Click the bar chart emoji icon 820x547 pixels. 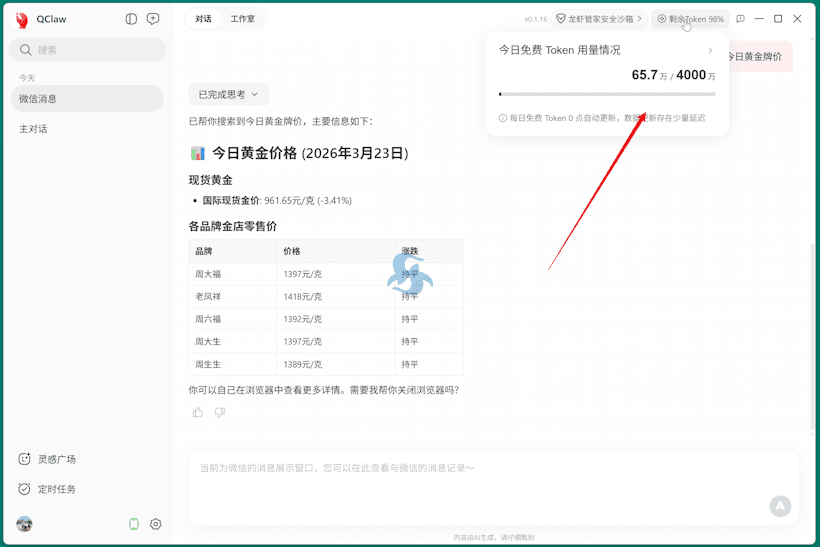(x=198, y=153)
